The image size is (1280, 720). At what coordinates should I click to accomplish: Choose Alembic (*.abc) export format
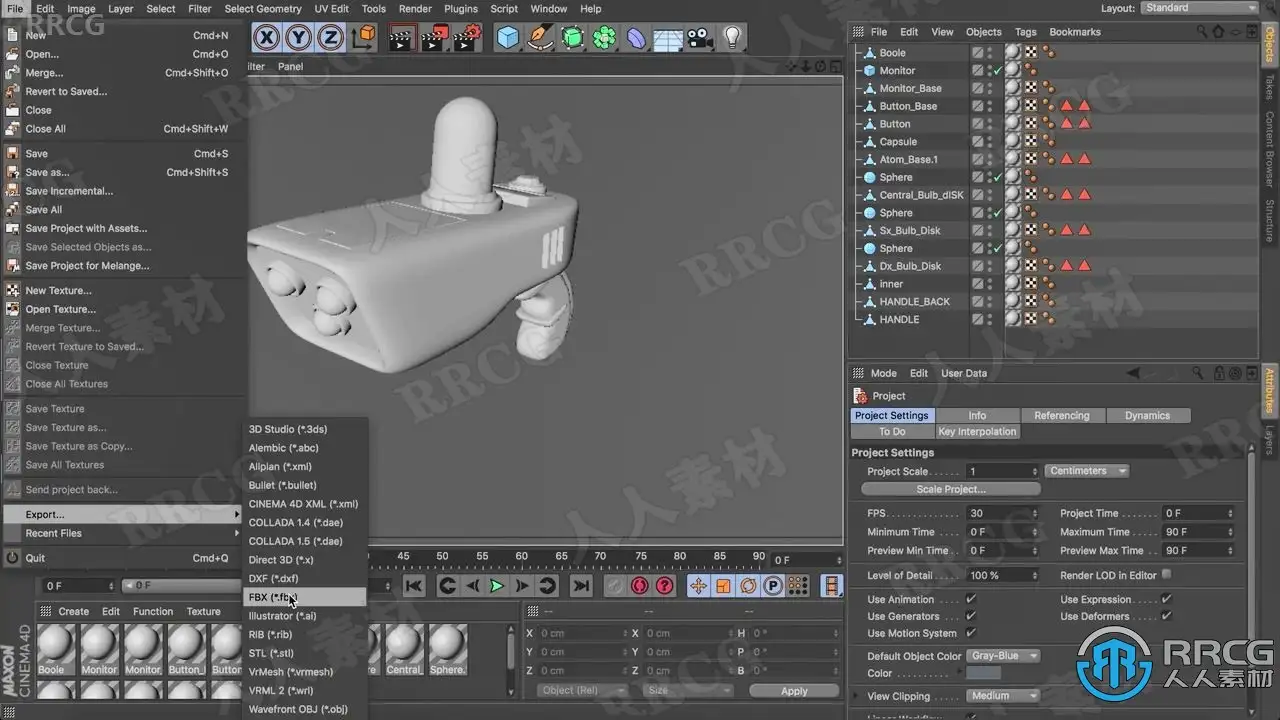(306, 448)
